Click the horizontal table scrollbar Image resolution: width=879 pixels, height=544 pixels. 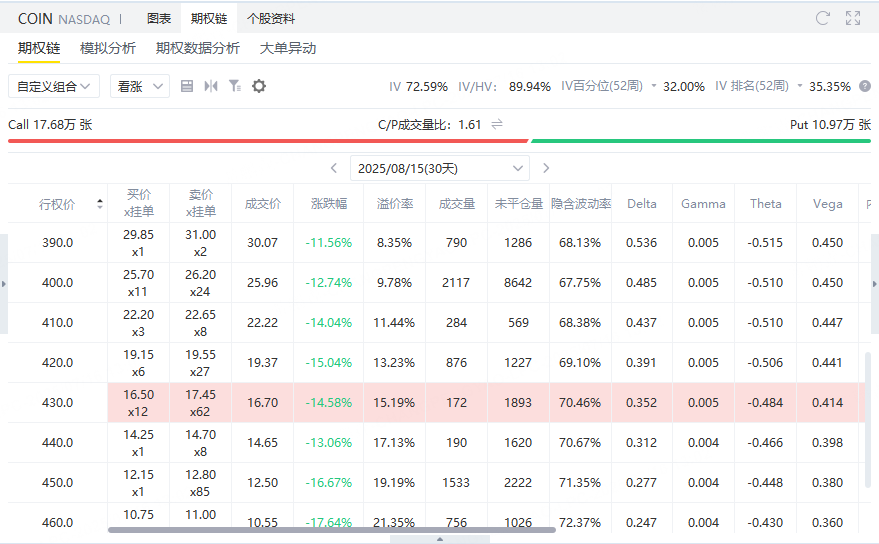[x=331, y=529]
